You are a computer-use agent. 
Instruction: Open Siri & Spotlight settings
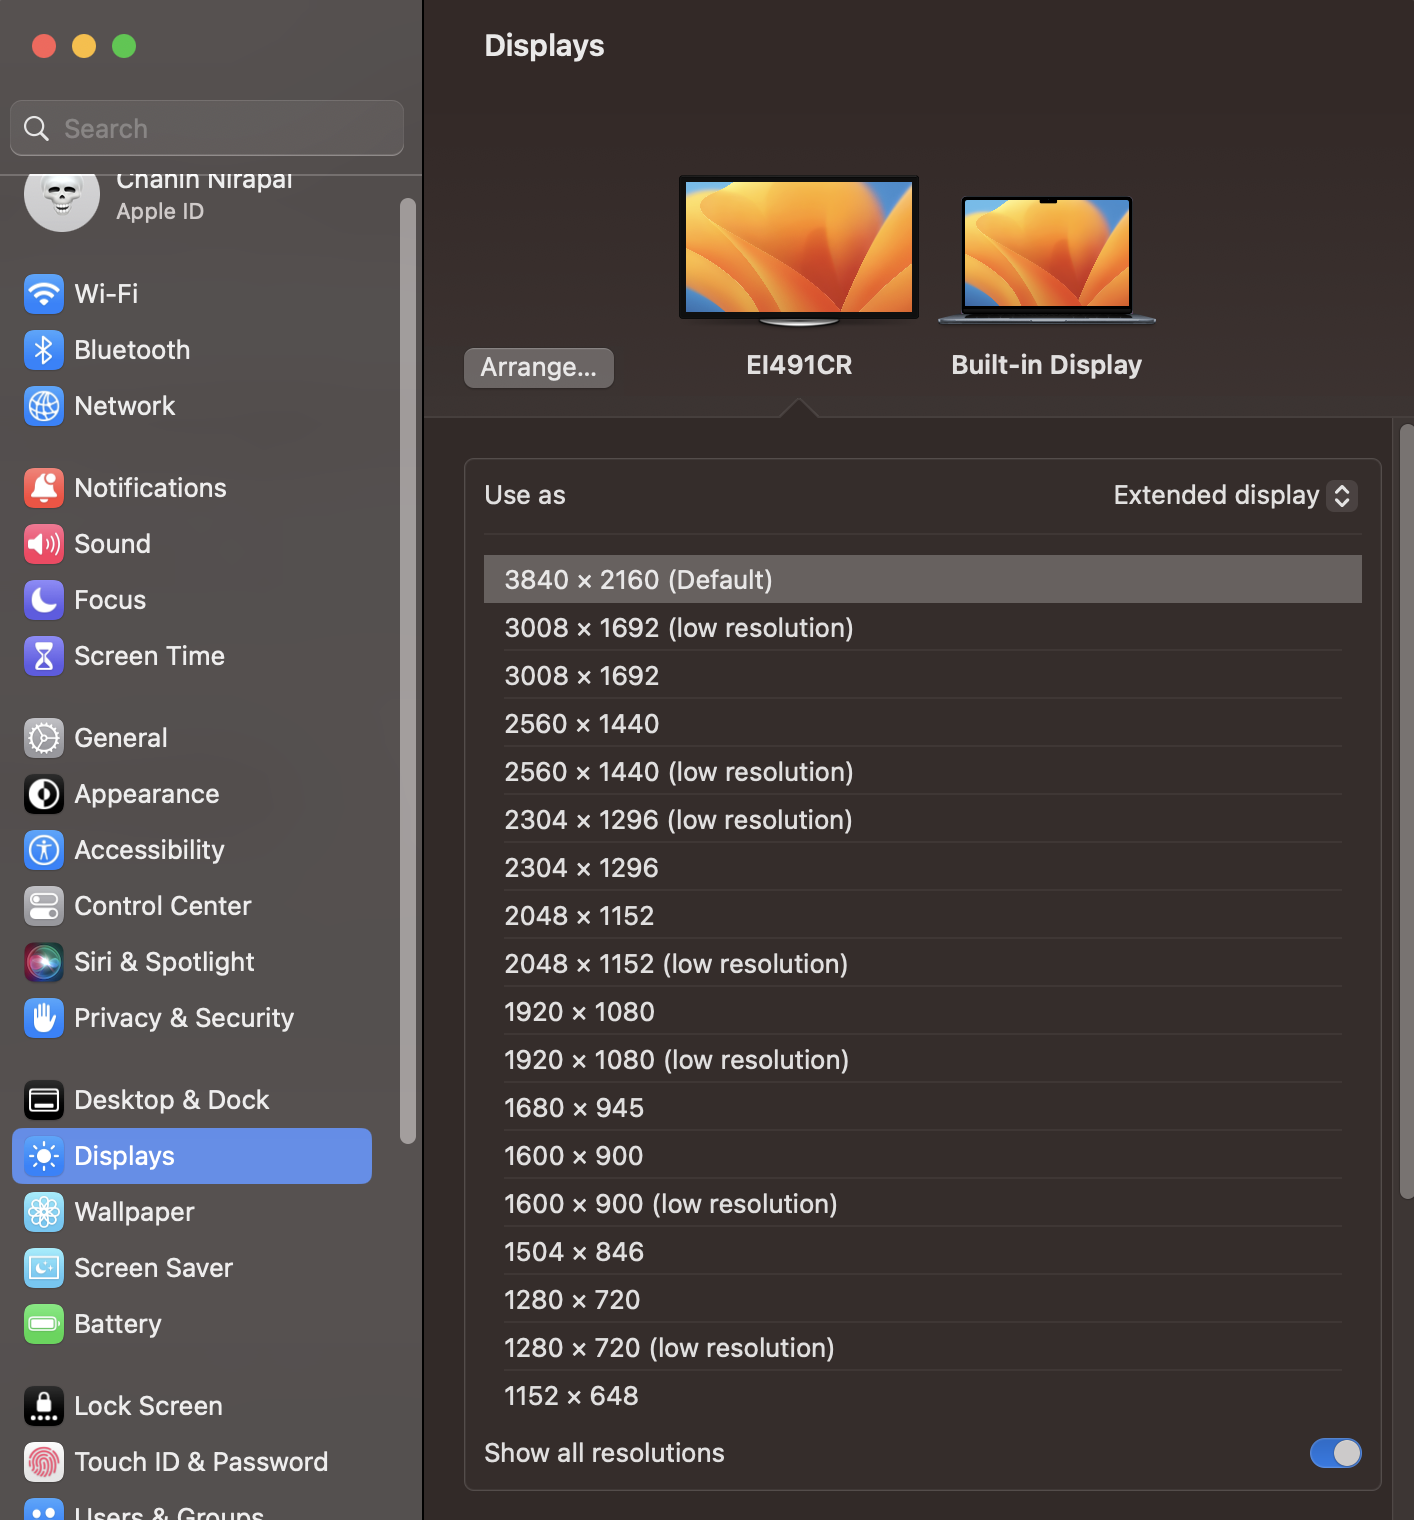44,962
